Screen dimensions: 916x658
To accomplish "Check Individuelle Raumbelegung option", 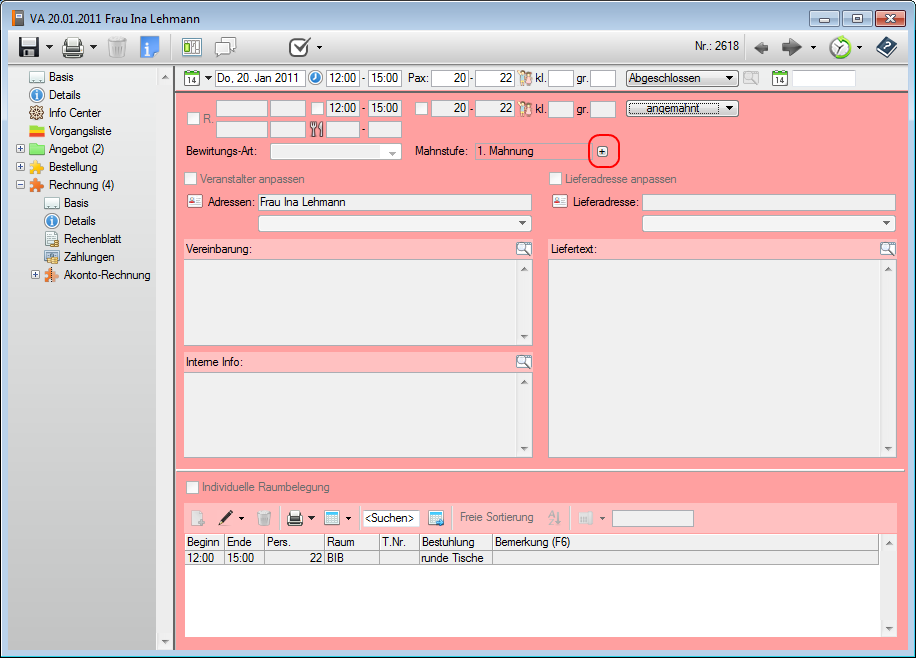I will point(192,487).
